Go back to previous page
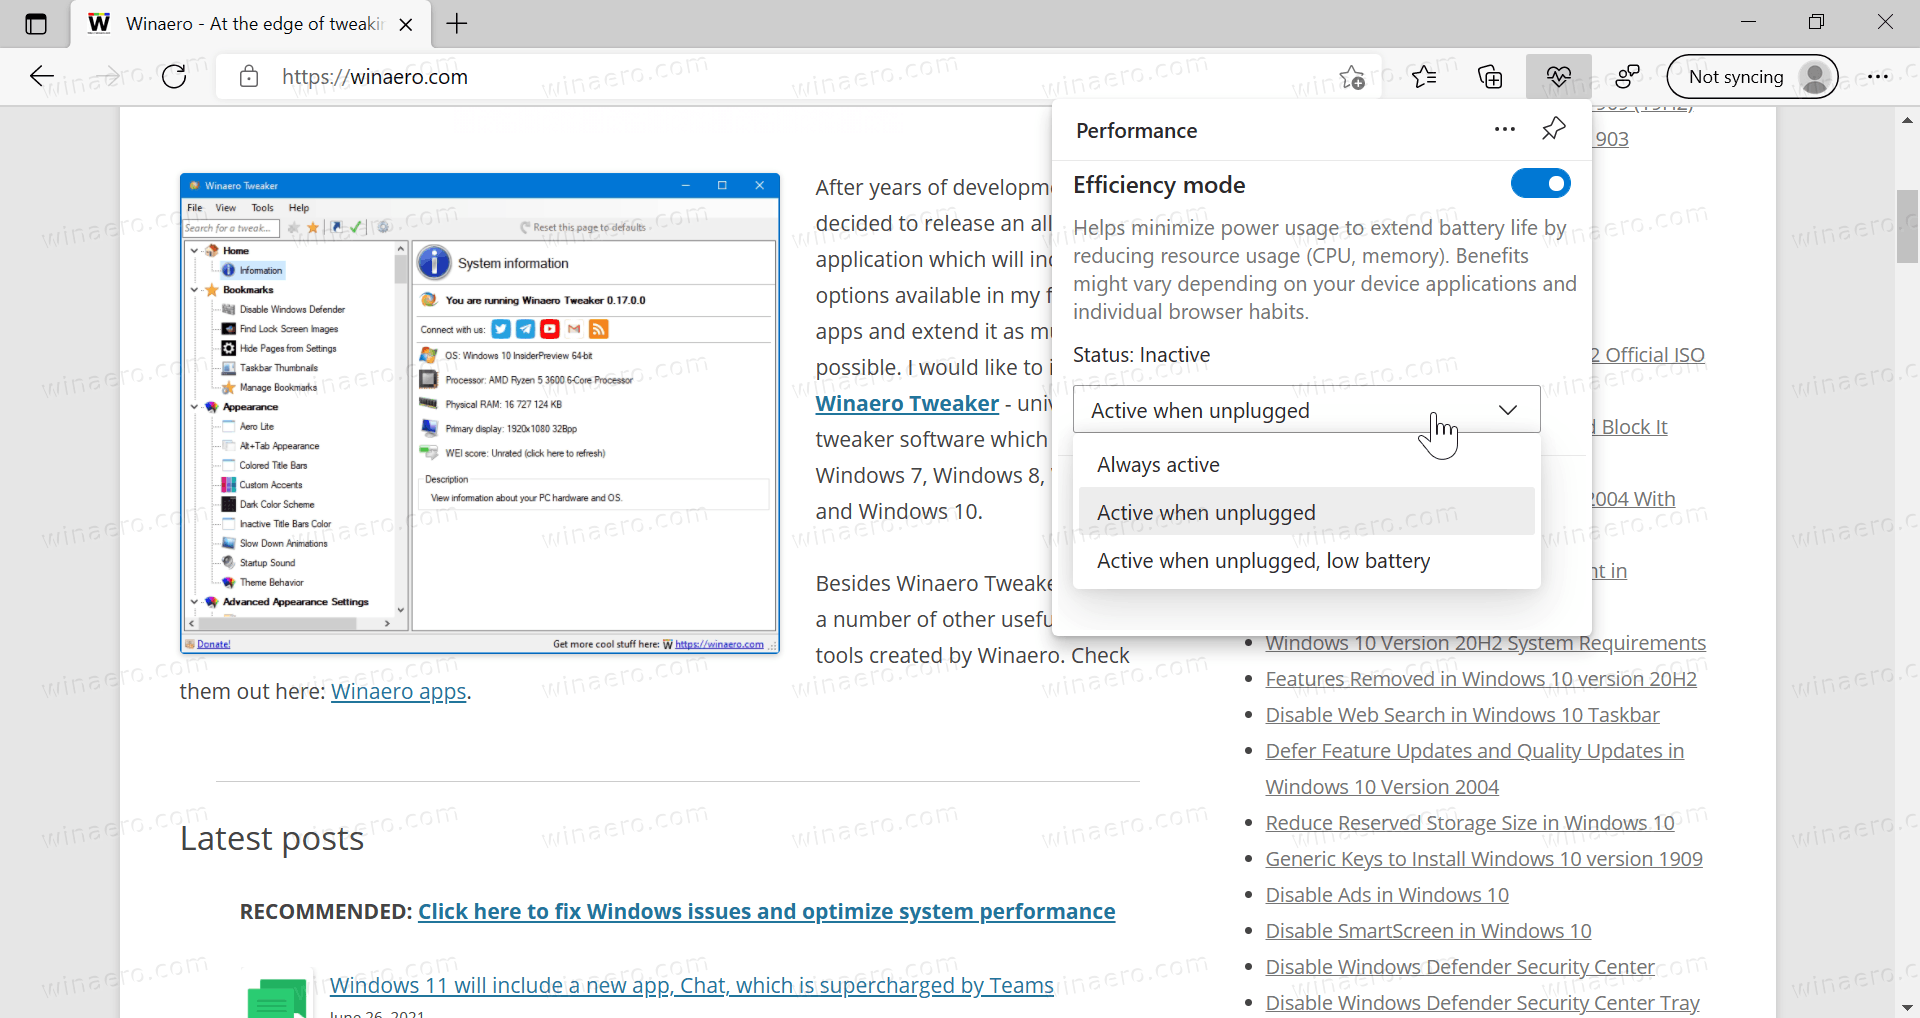The height and width of the screenshot is (1018, 1920). 42,77
